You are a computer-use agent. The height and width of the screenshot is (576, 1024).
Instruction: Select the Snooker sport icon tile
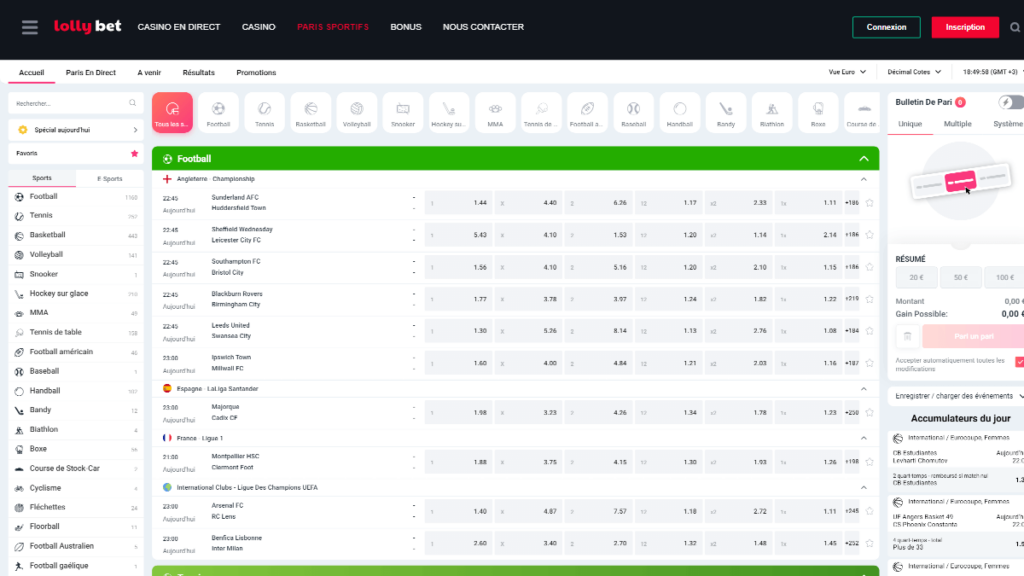403,112
